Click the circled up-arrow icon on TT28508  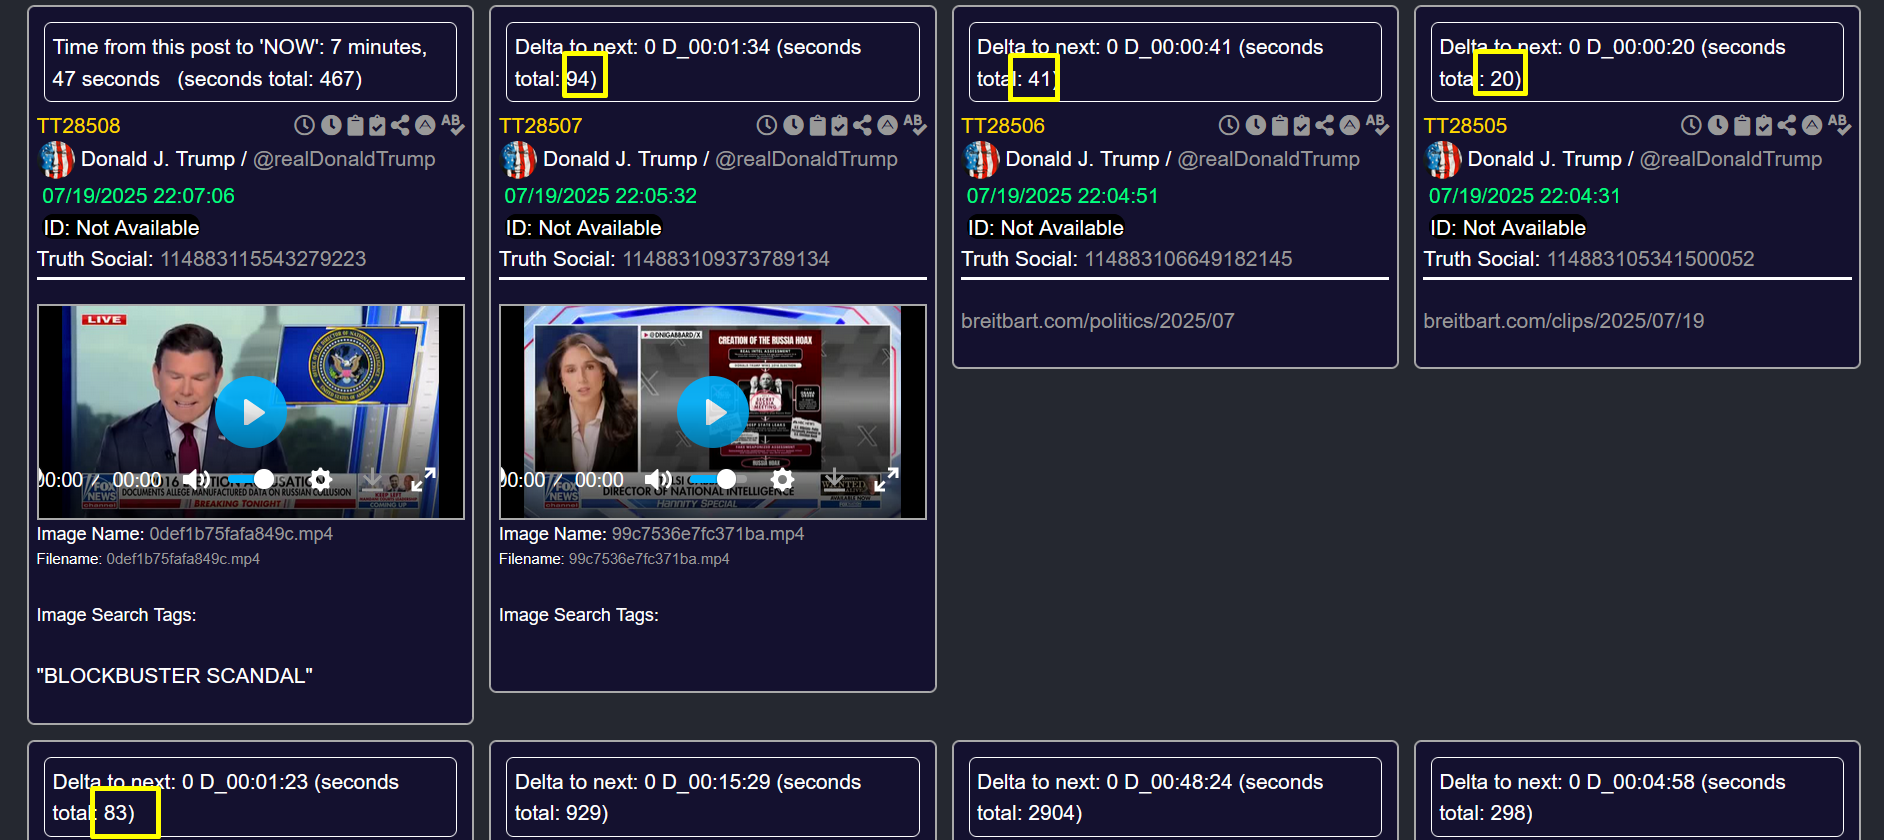(425, 125)
